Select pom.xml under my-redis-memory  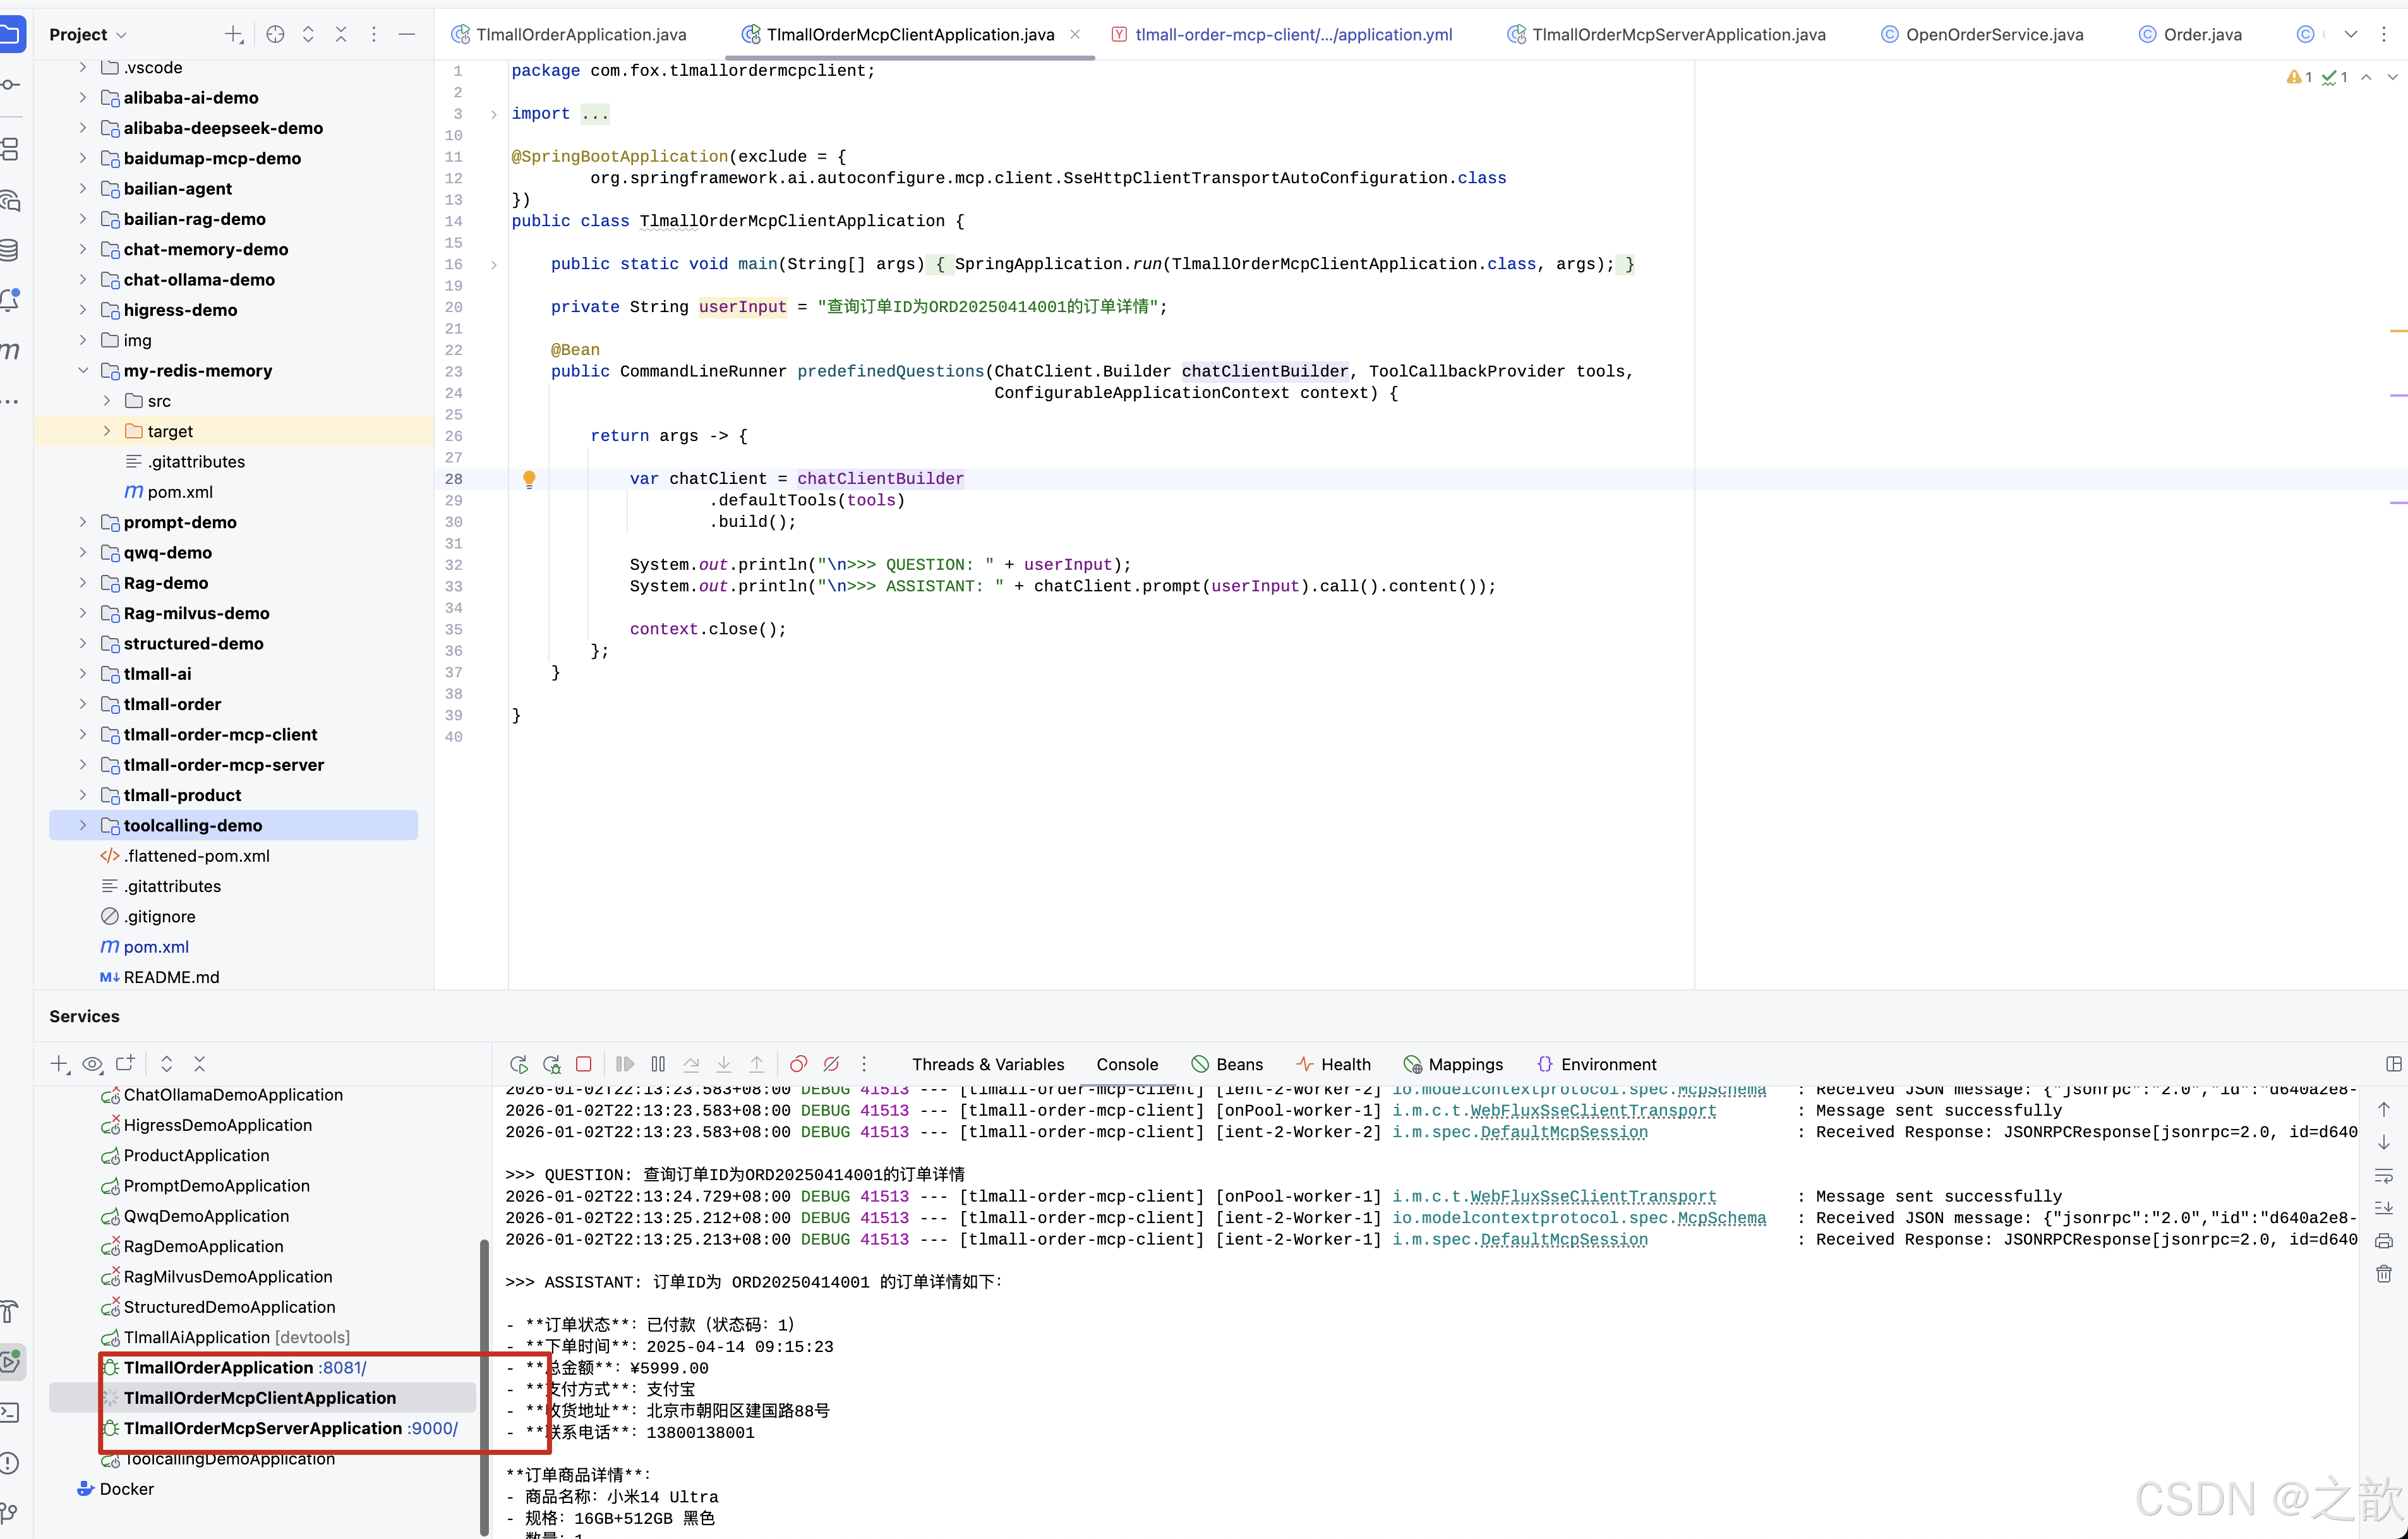[x=180, y=492]
